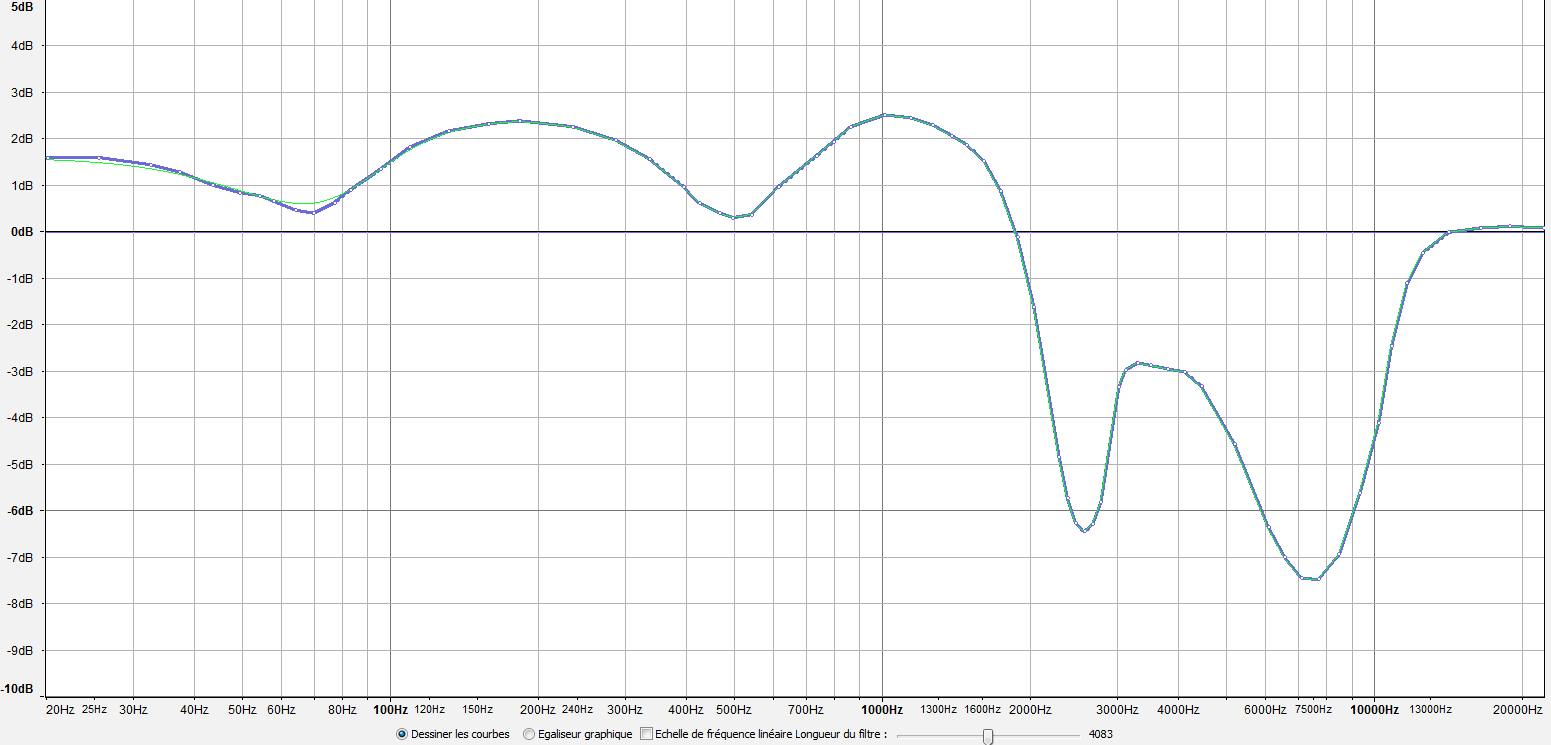The width and height of the screenshot is (1551, 745).
Task: Click the '0dB' label on the gain axis
Action: coord(22,232)
